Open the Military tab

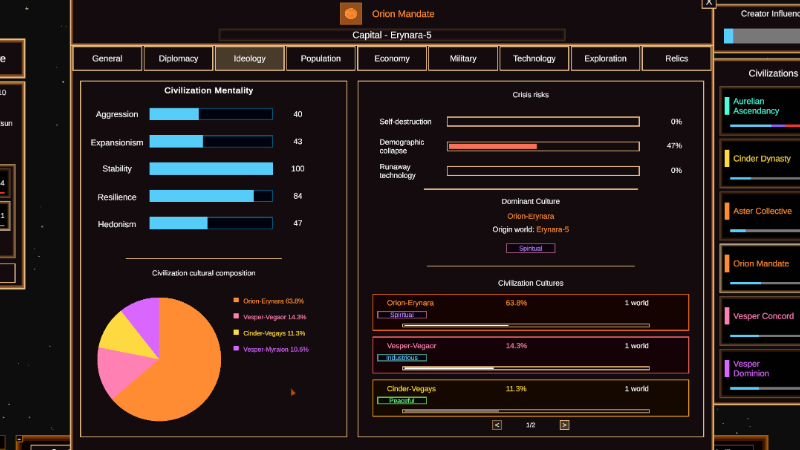tap(463, 59)
